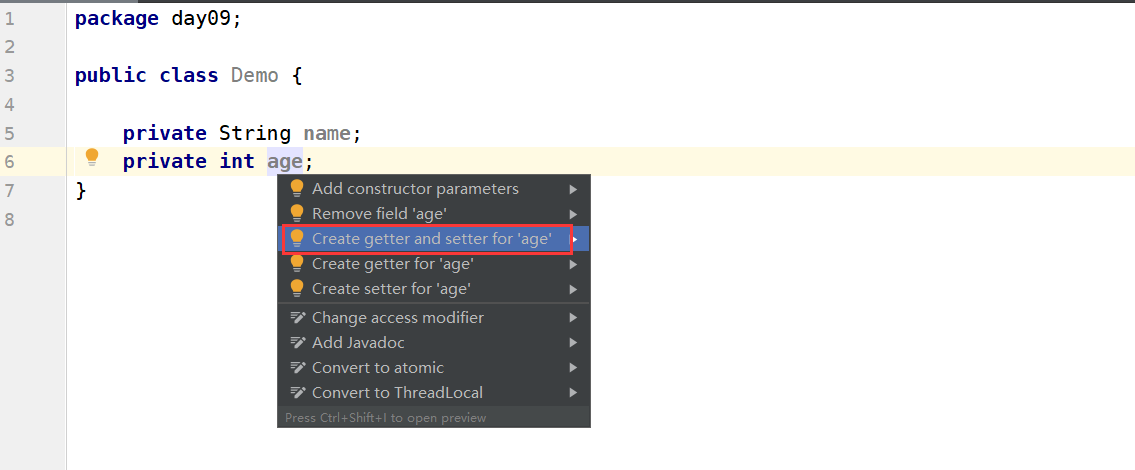Image resolution: width=1135 pixels, height=470 pixels.
Task: Click the bulb icon beside Add constructor parameters
Action: (x=297, y=188)
